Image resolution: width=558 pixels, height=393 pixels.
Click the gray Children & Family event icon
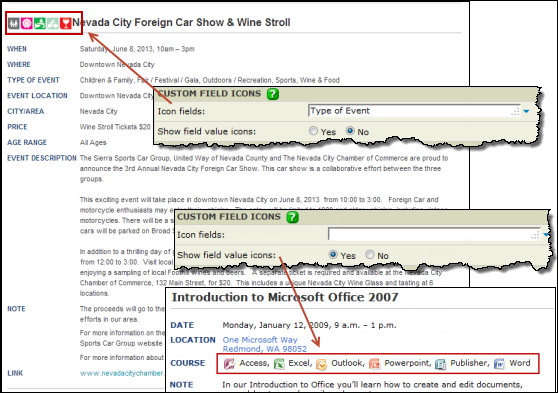[14, 23]
